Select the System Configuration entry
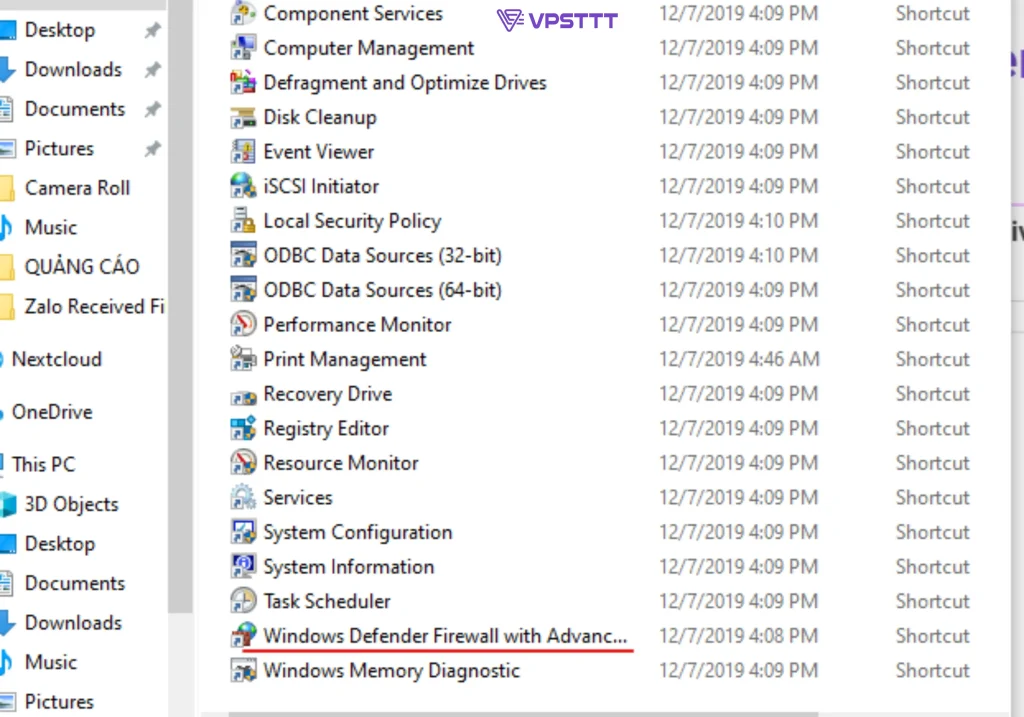This screenshot has height=717, width=1024. coord(357,532)
